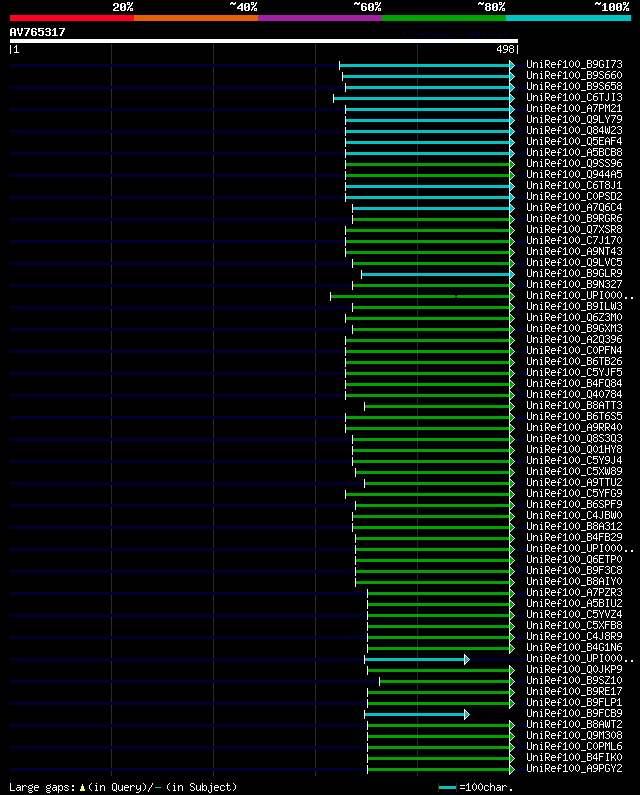Viewport: 640px width, 795px height.
Task: Open the UniRef100_B4FB29 entry
Action: click(574, 537)
